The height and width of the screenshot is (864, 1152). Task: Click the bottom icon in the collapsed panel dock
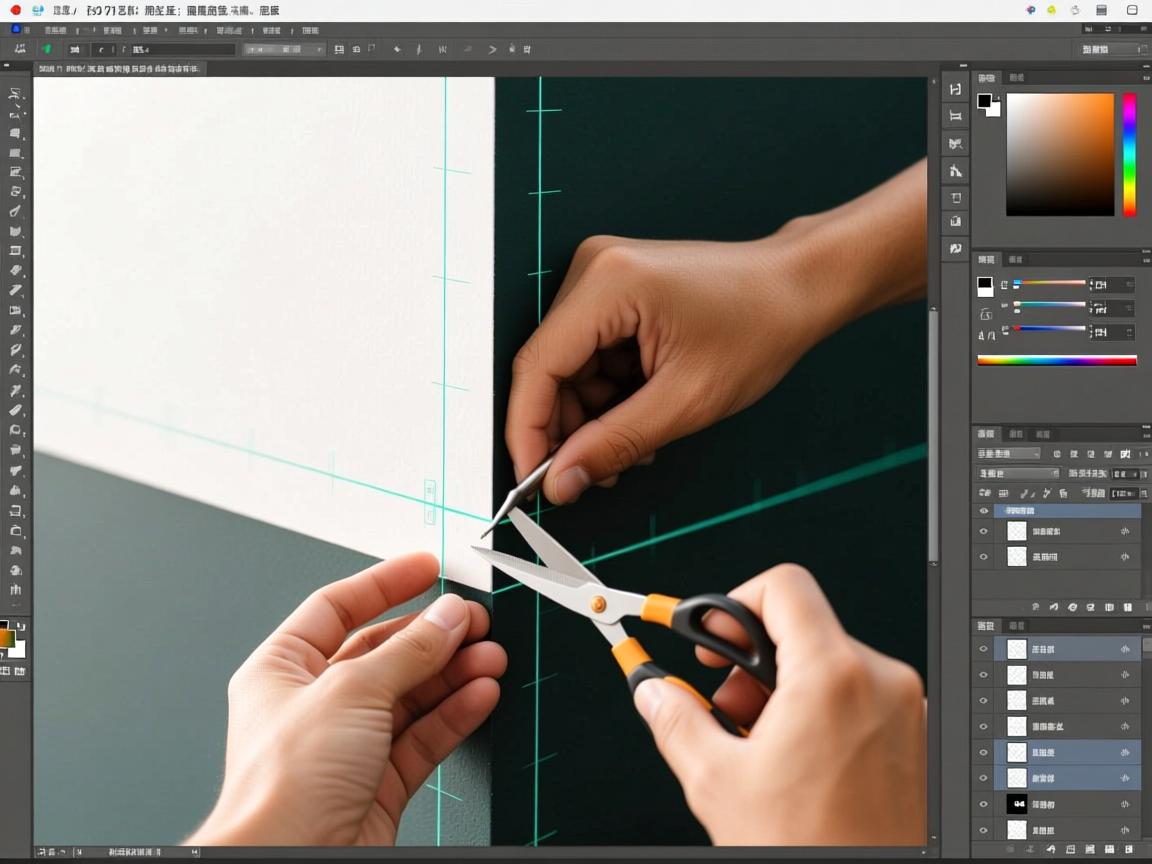click(x=956, y=248)
